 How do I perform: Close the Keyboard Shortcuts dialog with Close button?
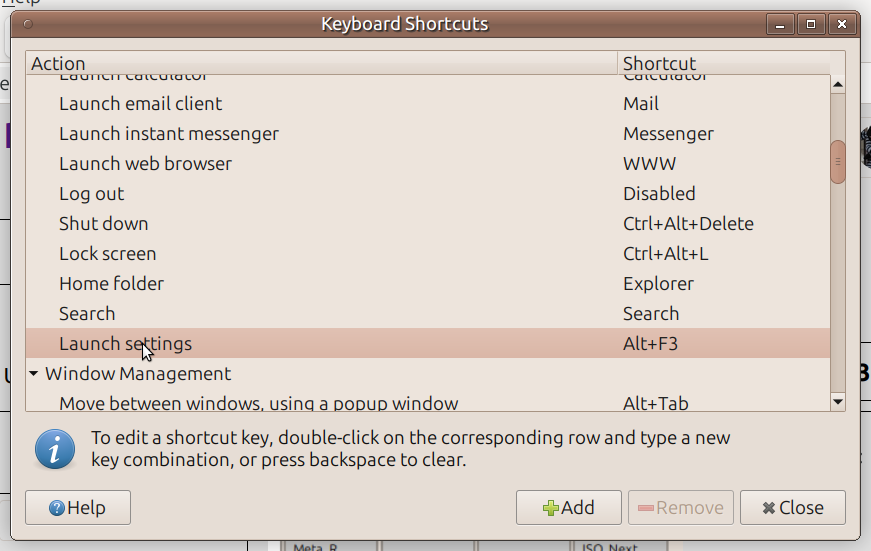tap(792, 508)
